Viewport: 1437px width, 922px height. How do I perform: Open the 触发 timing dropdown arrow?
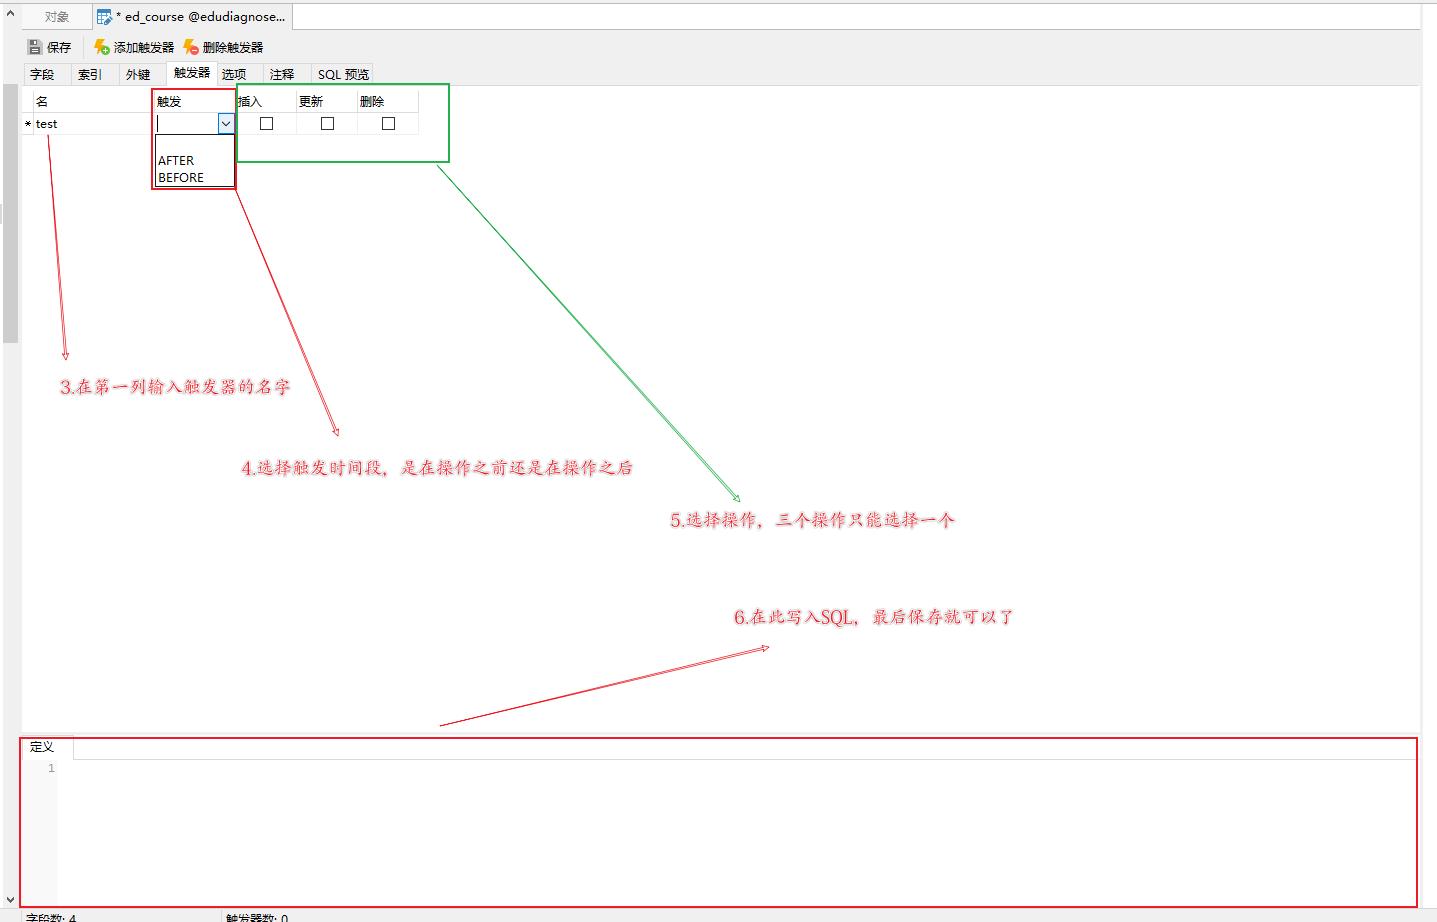[226, 124]
